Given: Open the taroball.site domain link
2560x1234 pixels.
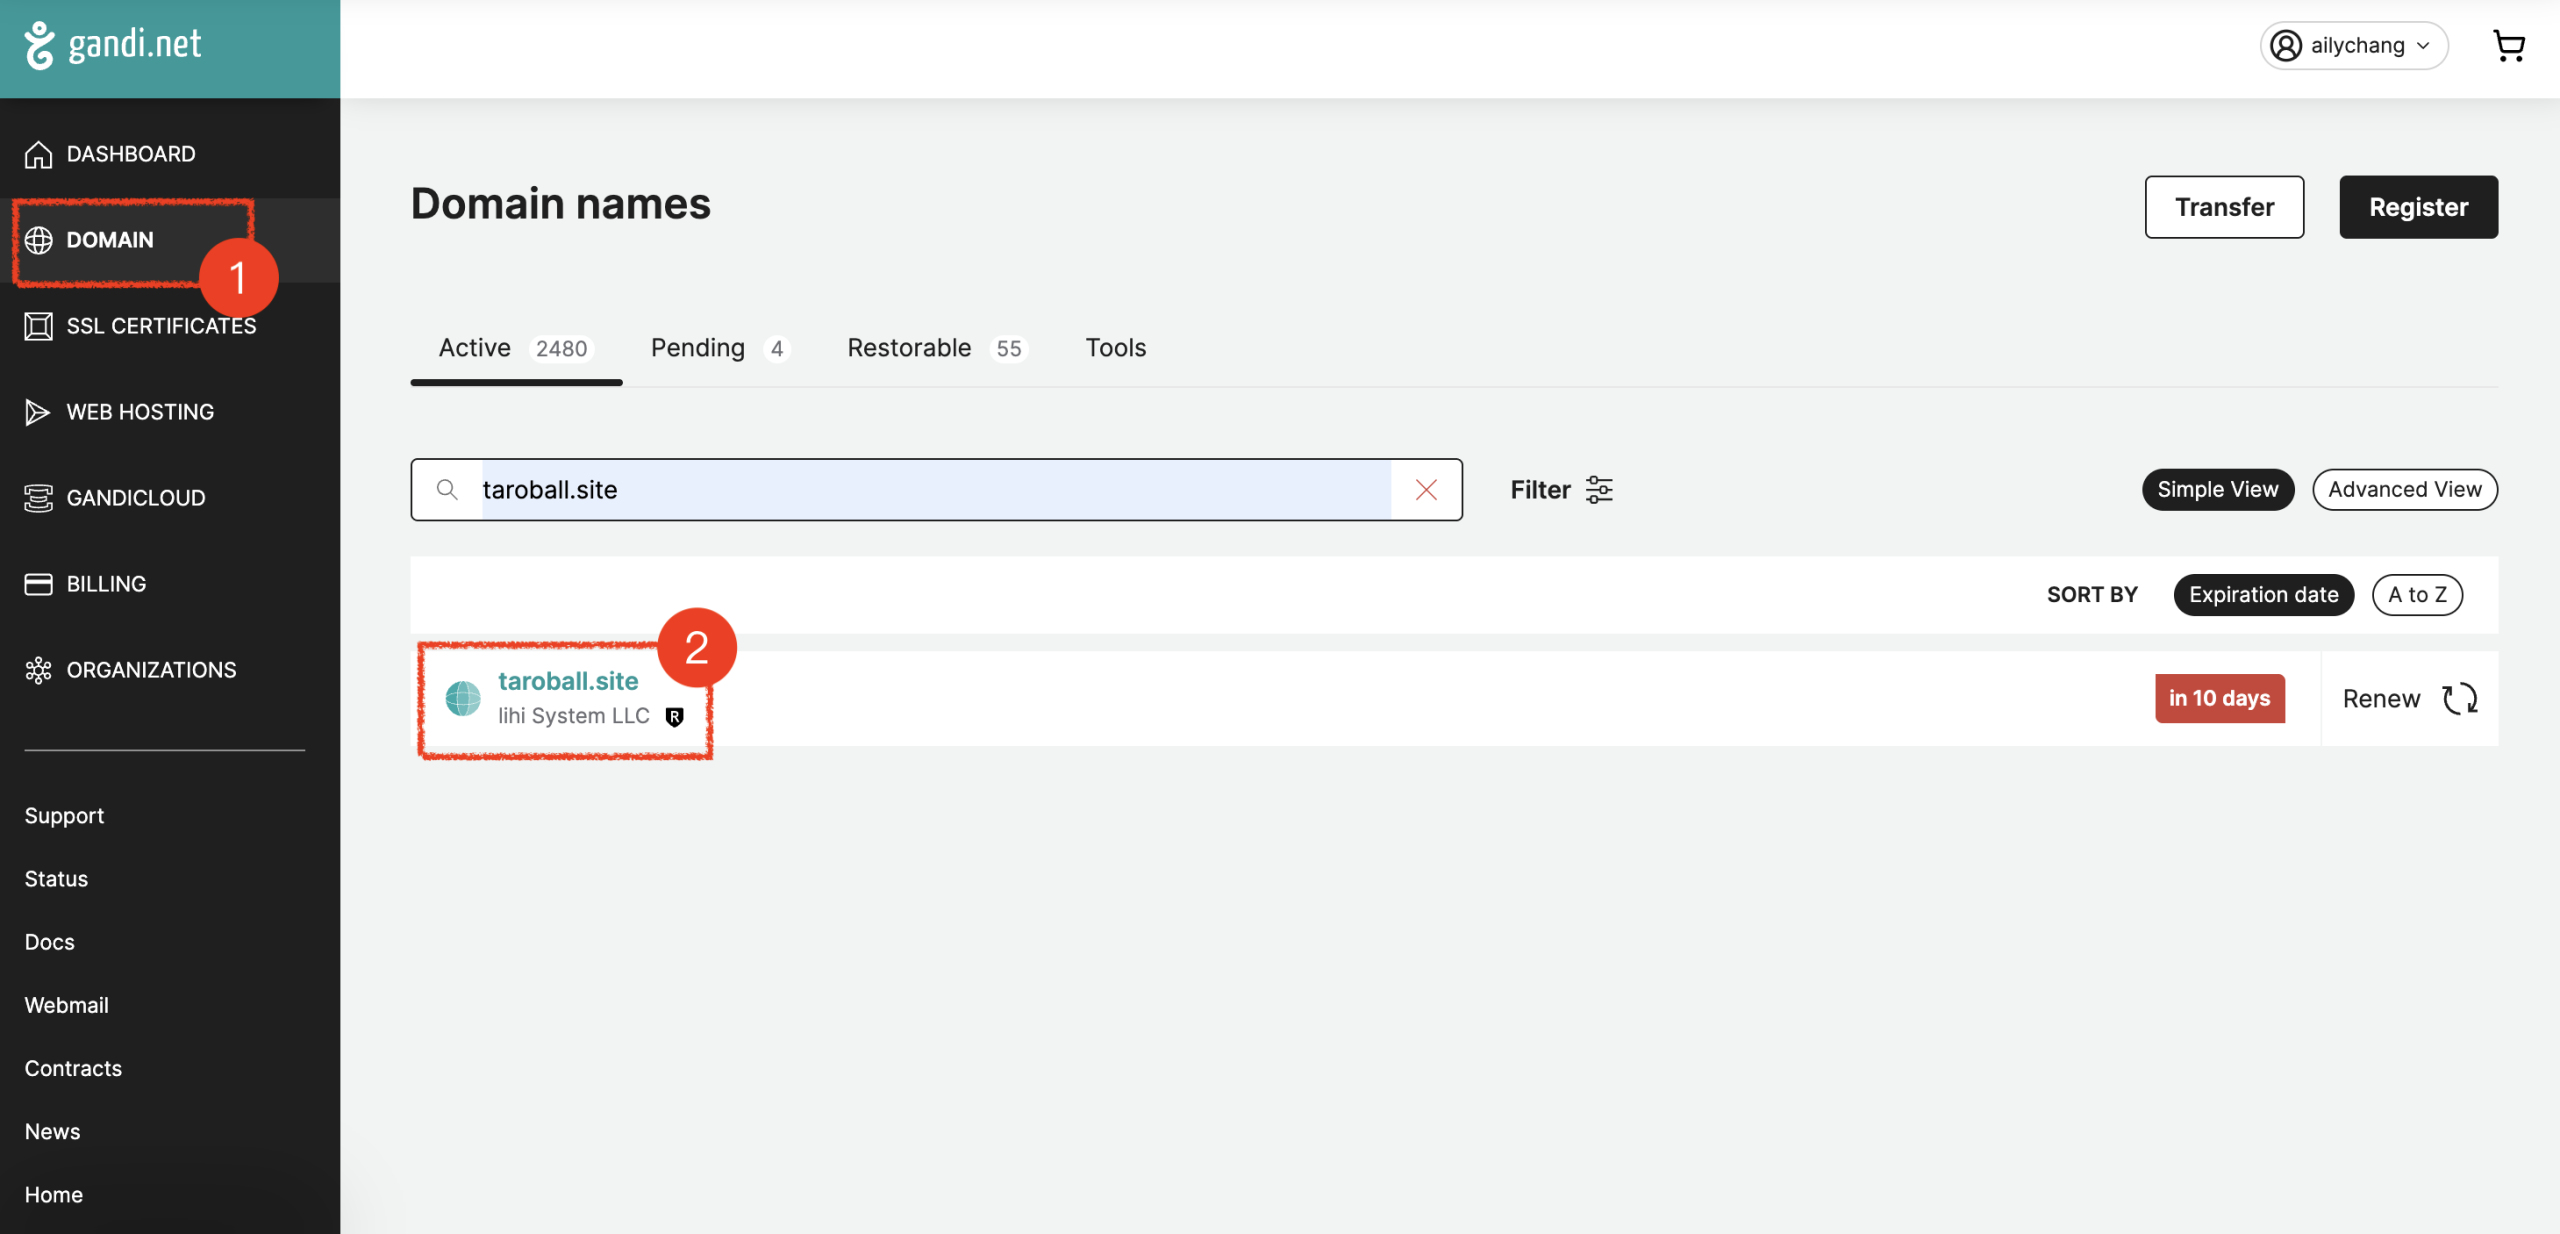Looking at the screenshot, I should [568, 681].
